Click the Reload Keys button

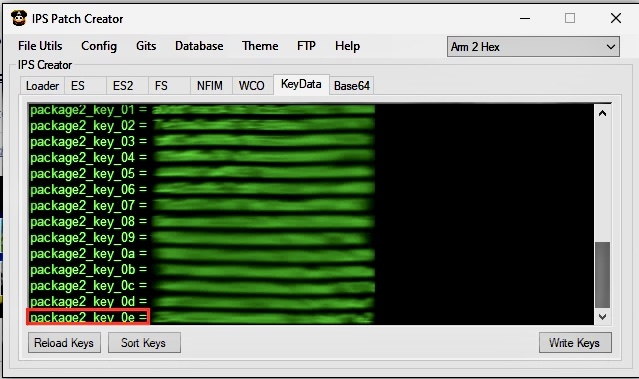[64, 343]
